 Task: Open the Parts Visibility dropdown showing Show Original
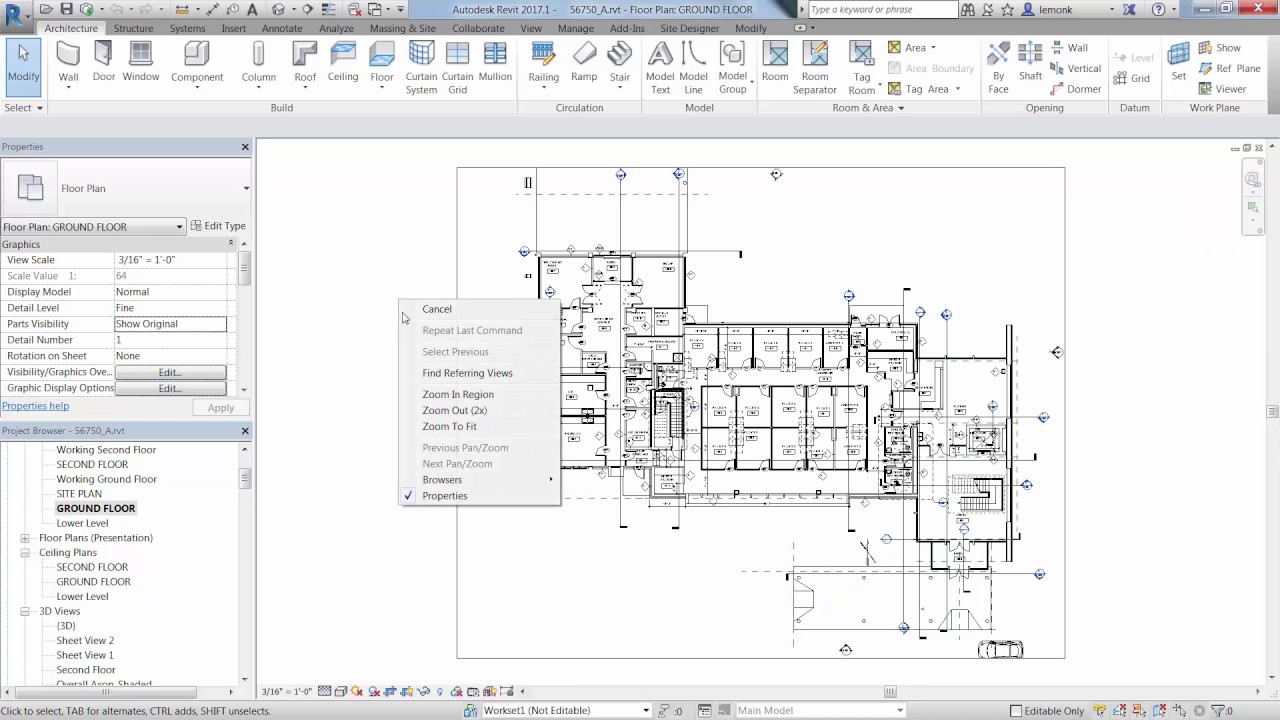[x=170, y=323]
